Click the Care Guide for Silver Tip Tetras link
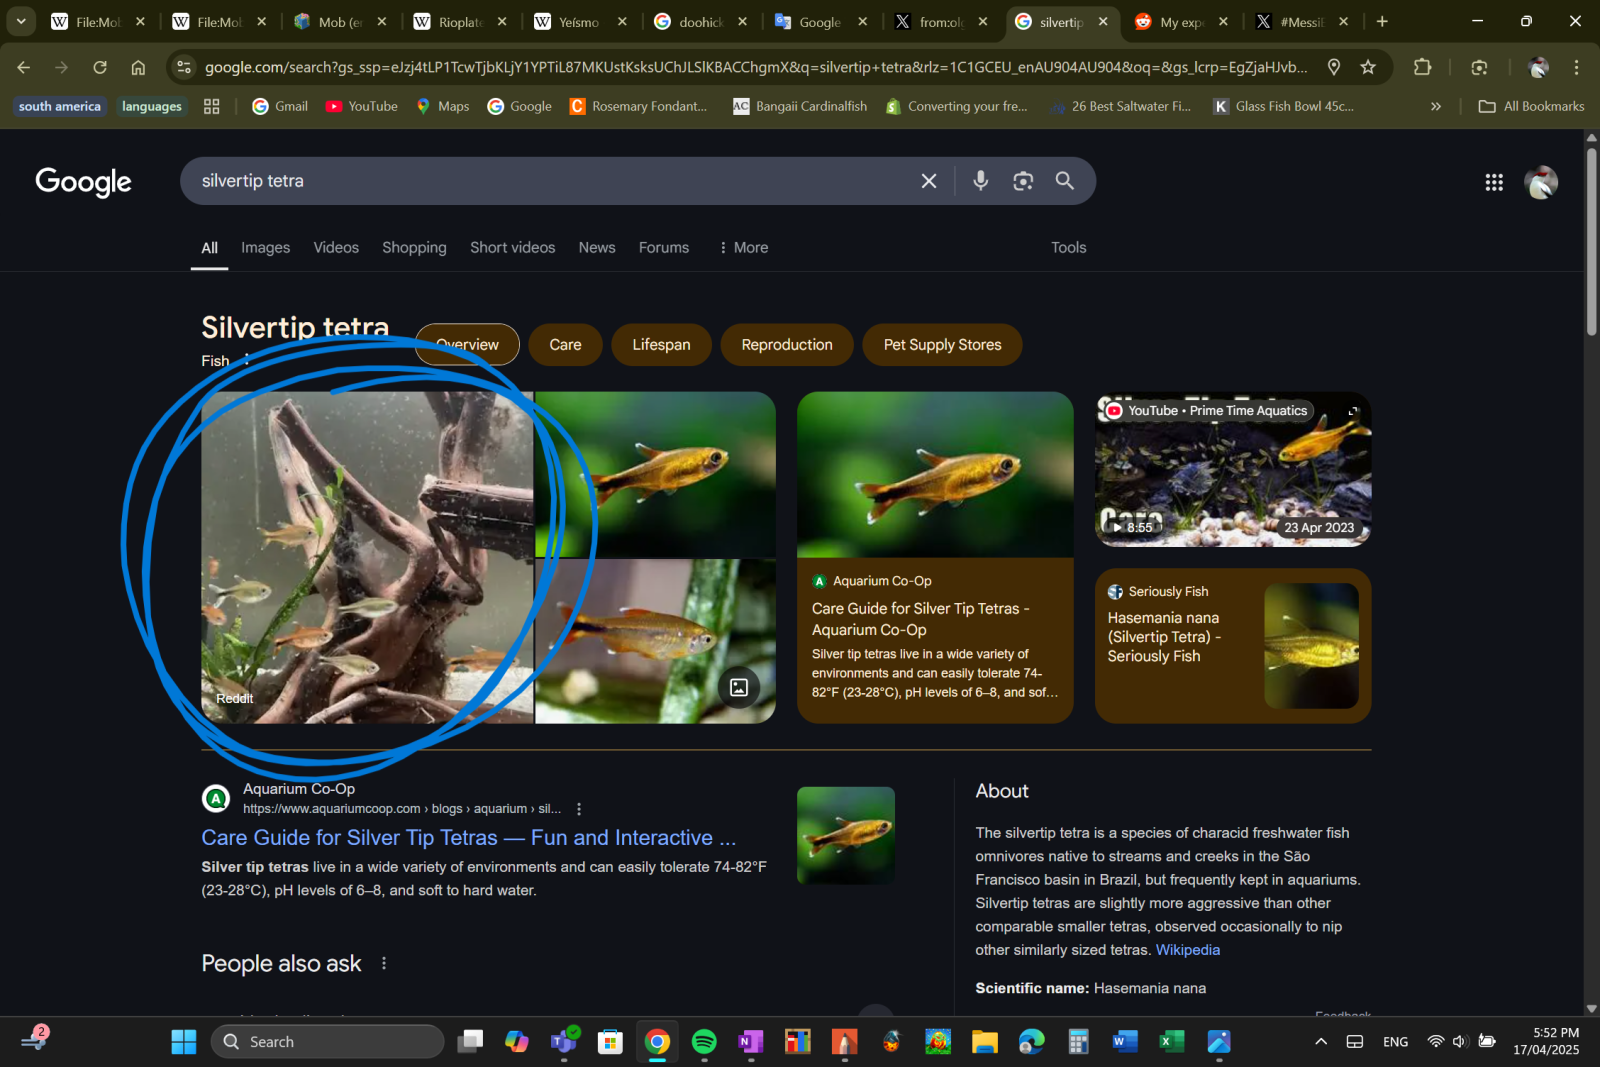 468,838
